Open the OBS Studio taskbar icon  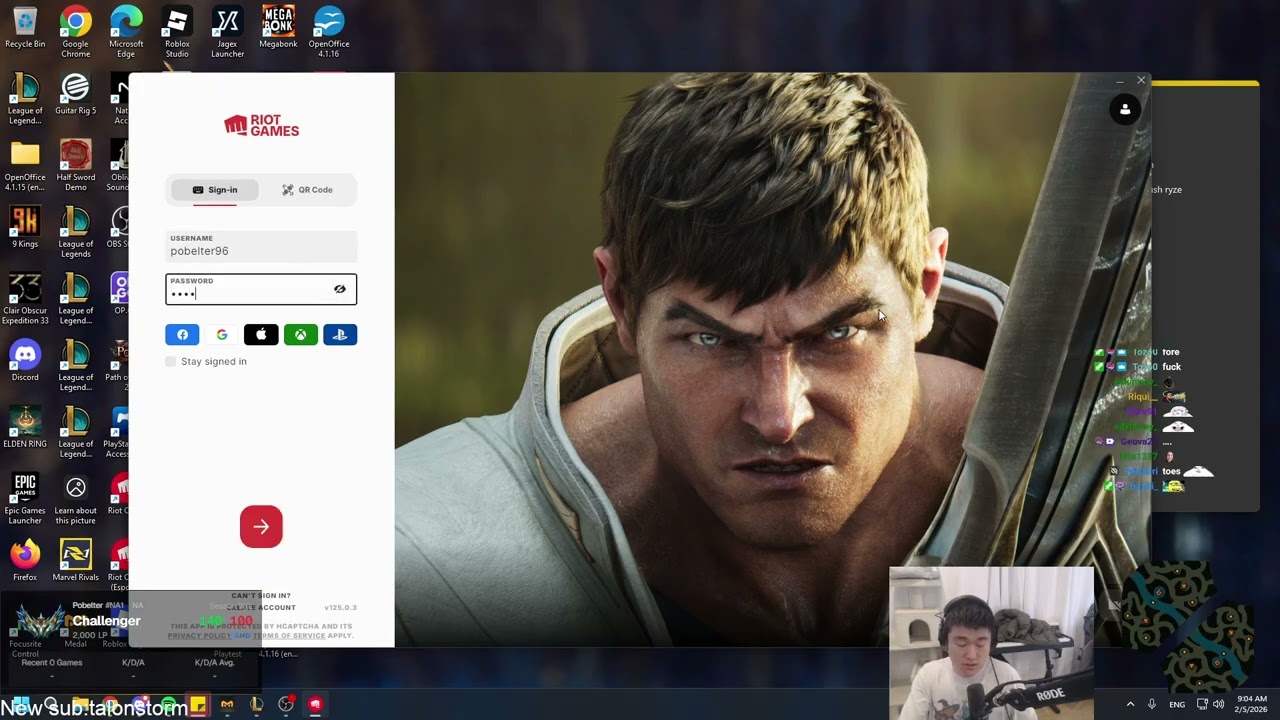(286, 705)
